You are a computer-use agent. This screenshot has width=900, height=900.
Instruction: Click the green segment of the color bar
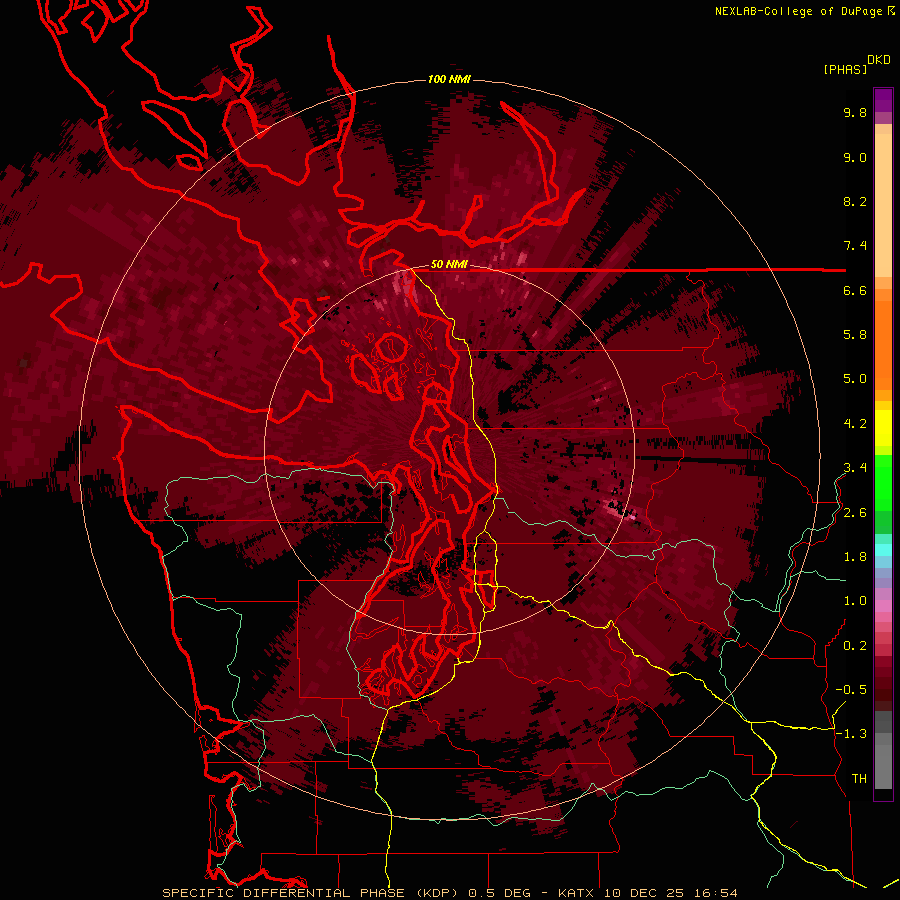[x=883, y=482]
